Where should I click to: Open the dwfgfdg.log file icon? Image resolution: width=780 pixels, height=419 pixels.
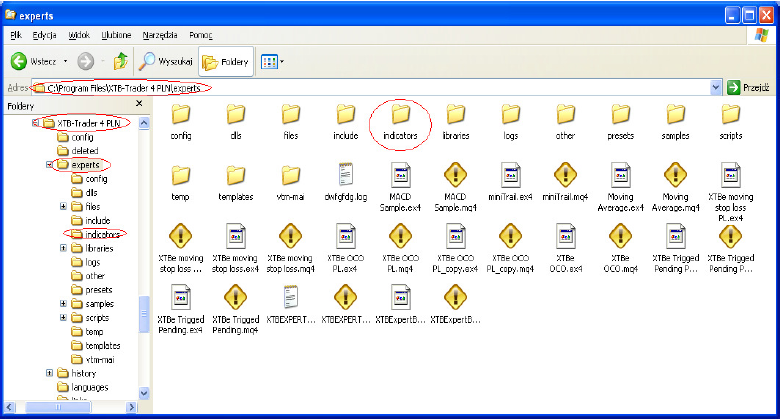tap(345, 174)
